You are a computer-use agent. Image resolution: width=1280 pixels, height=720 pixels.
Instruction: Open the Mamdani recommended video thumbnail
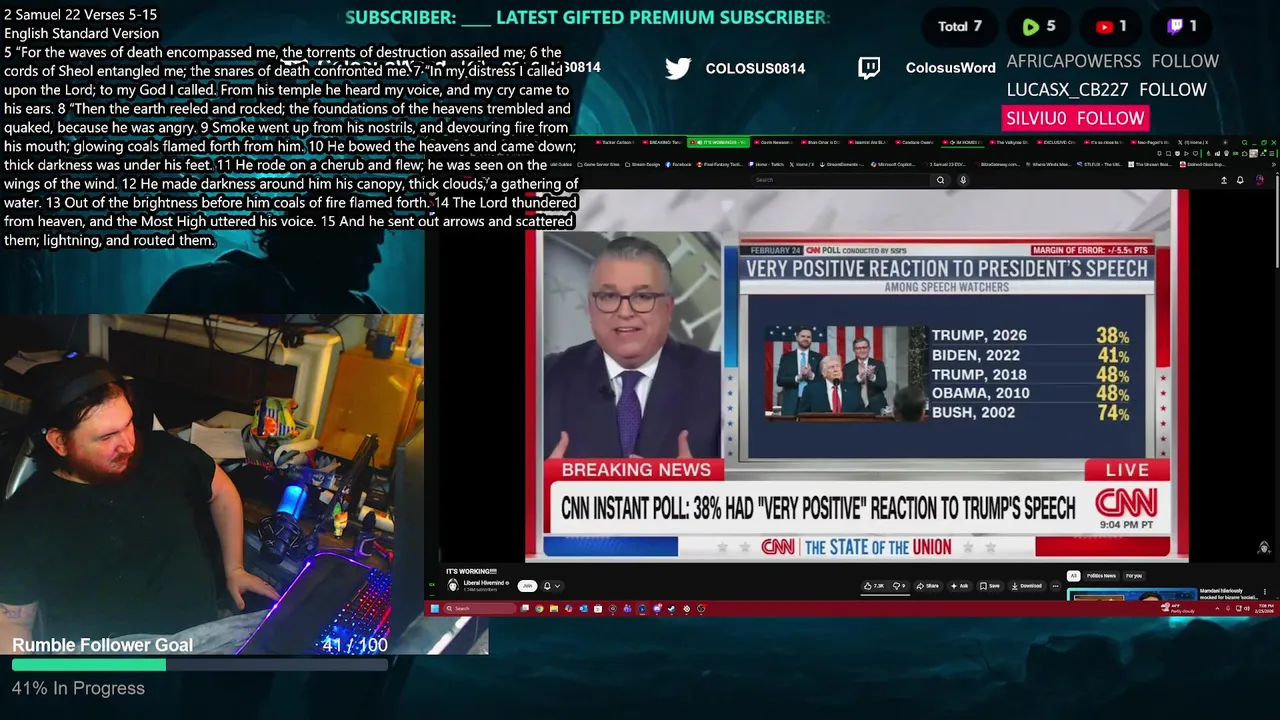(1131, 596)
